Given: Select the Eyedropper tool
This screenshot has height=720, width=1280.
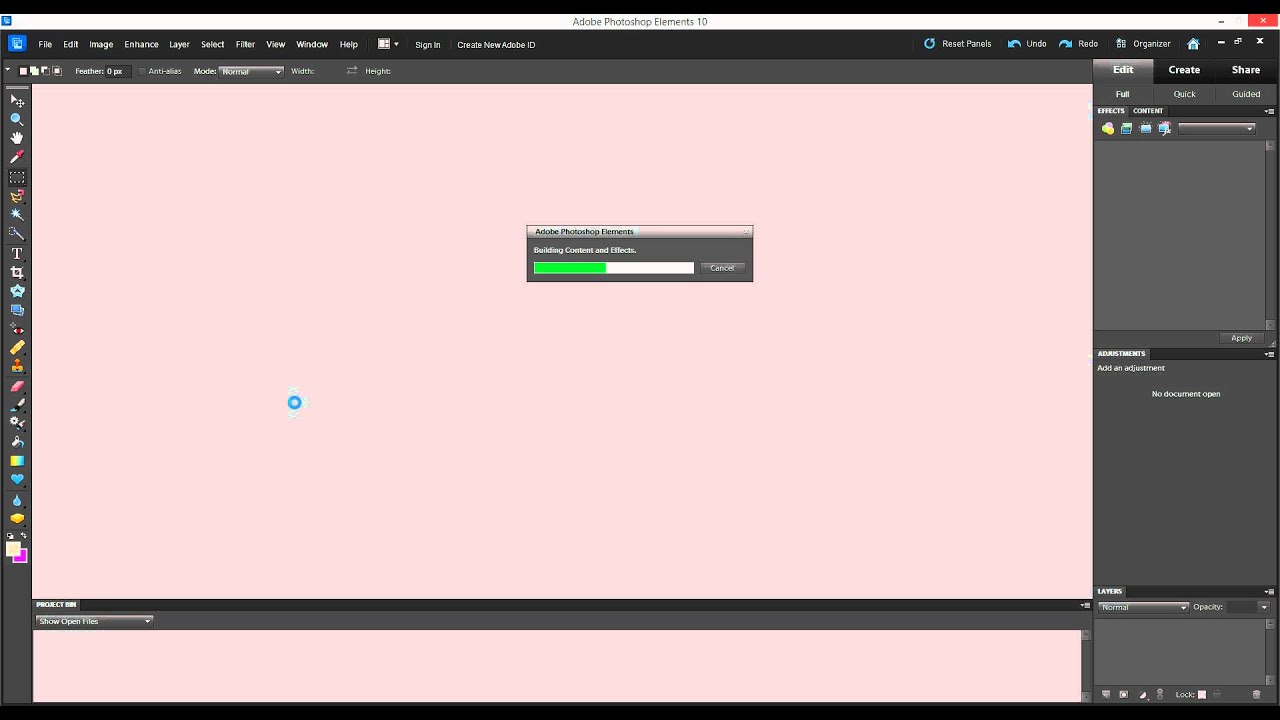Looking at the screenshot, I should 17,157.
